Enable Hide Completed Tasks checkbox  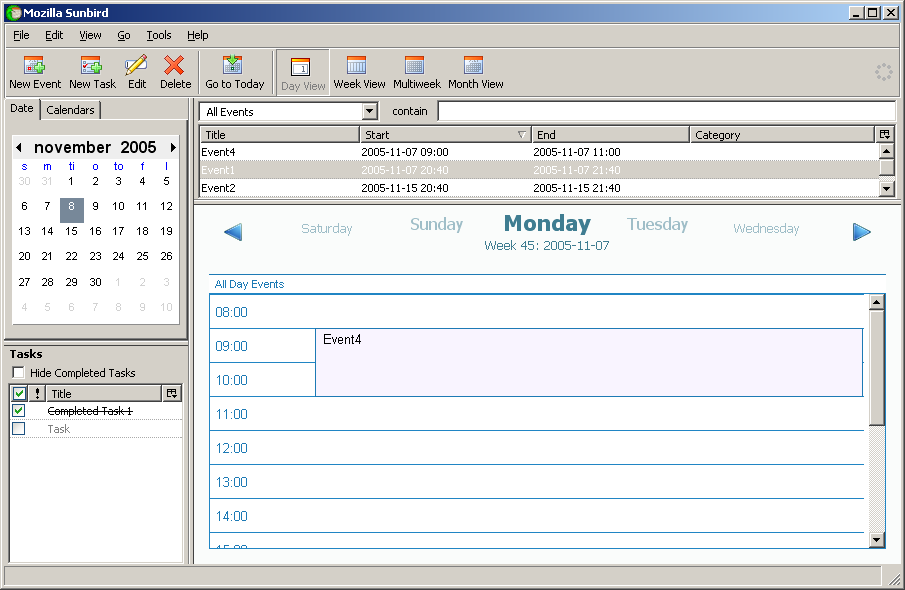pos(19,373)
